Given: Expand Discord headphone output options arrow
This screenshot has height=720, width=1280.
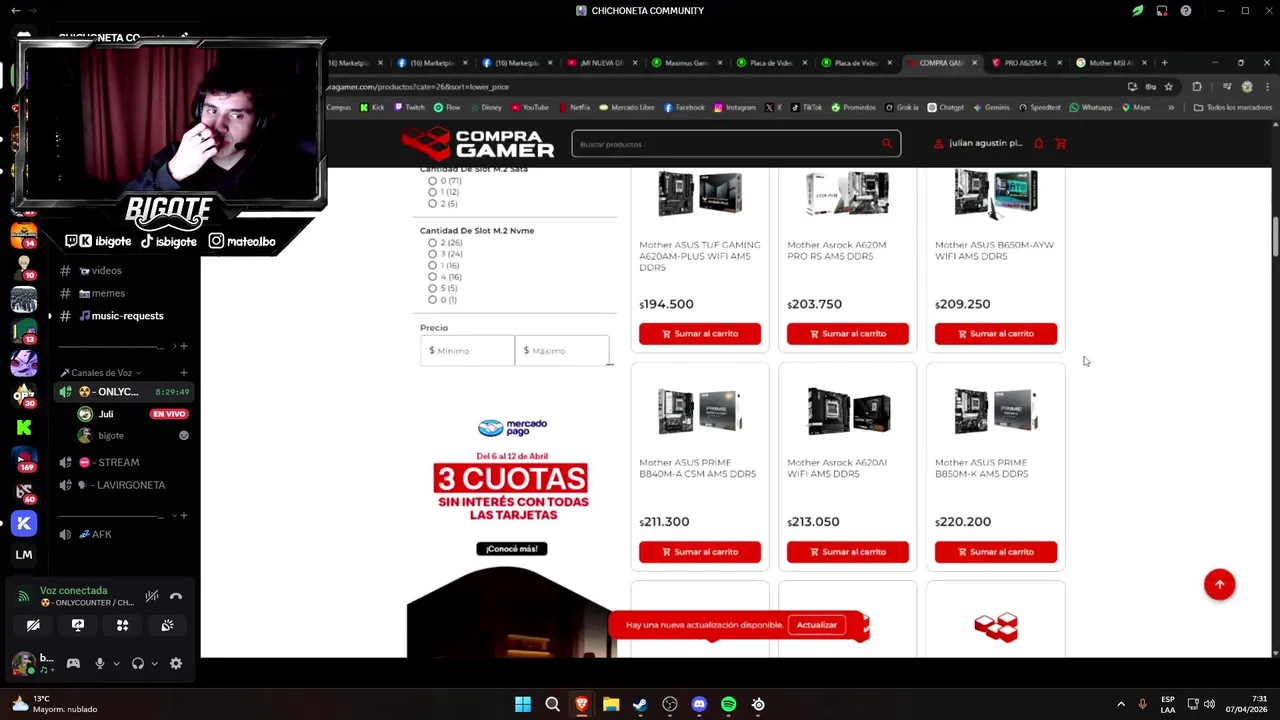Looking at the screenshot, I should coord(154,663).
